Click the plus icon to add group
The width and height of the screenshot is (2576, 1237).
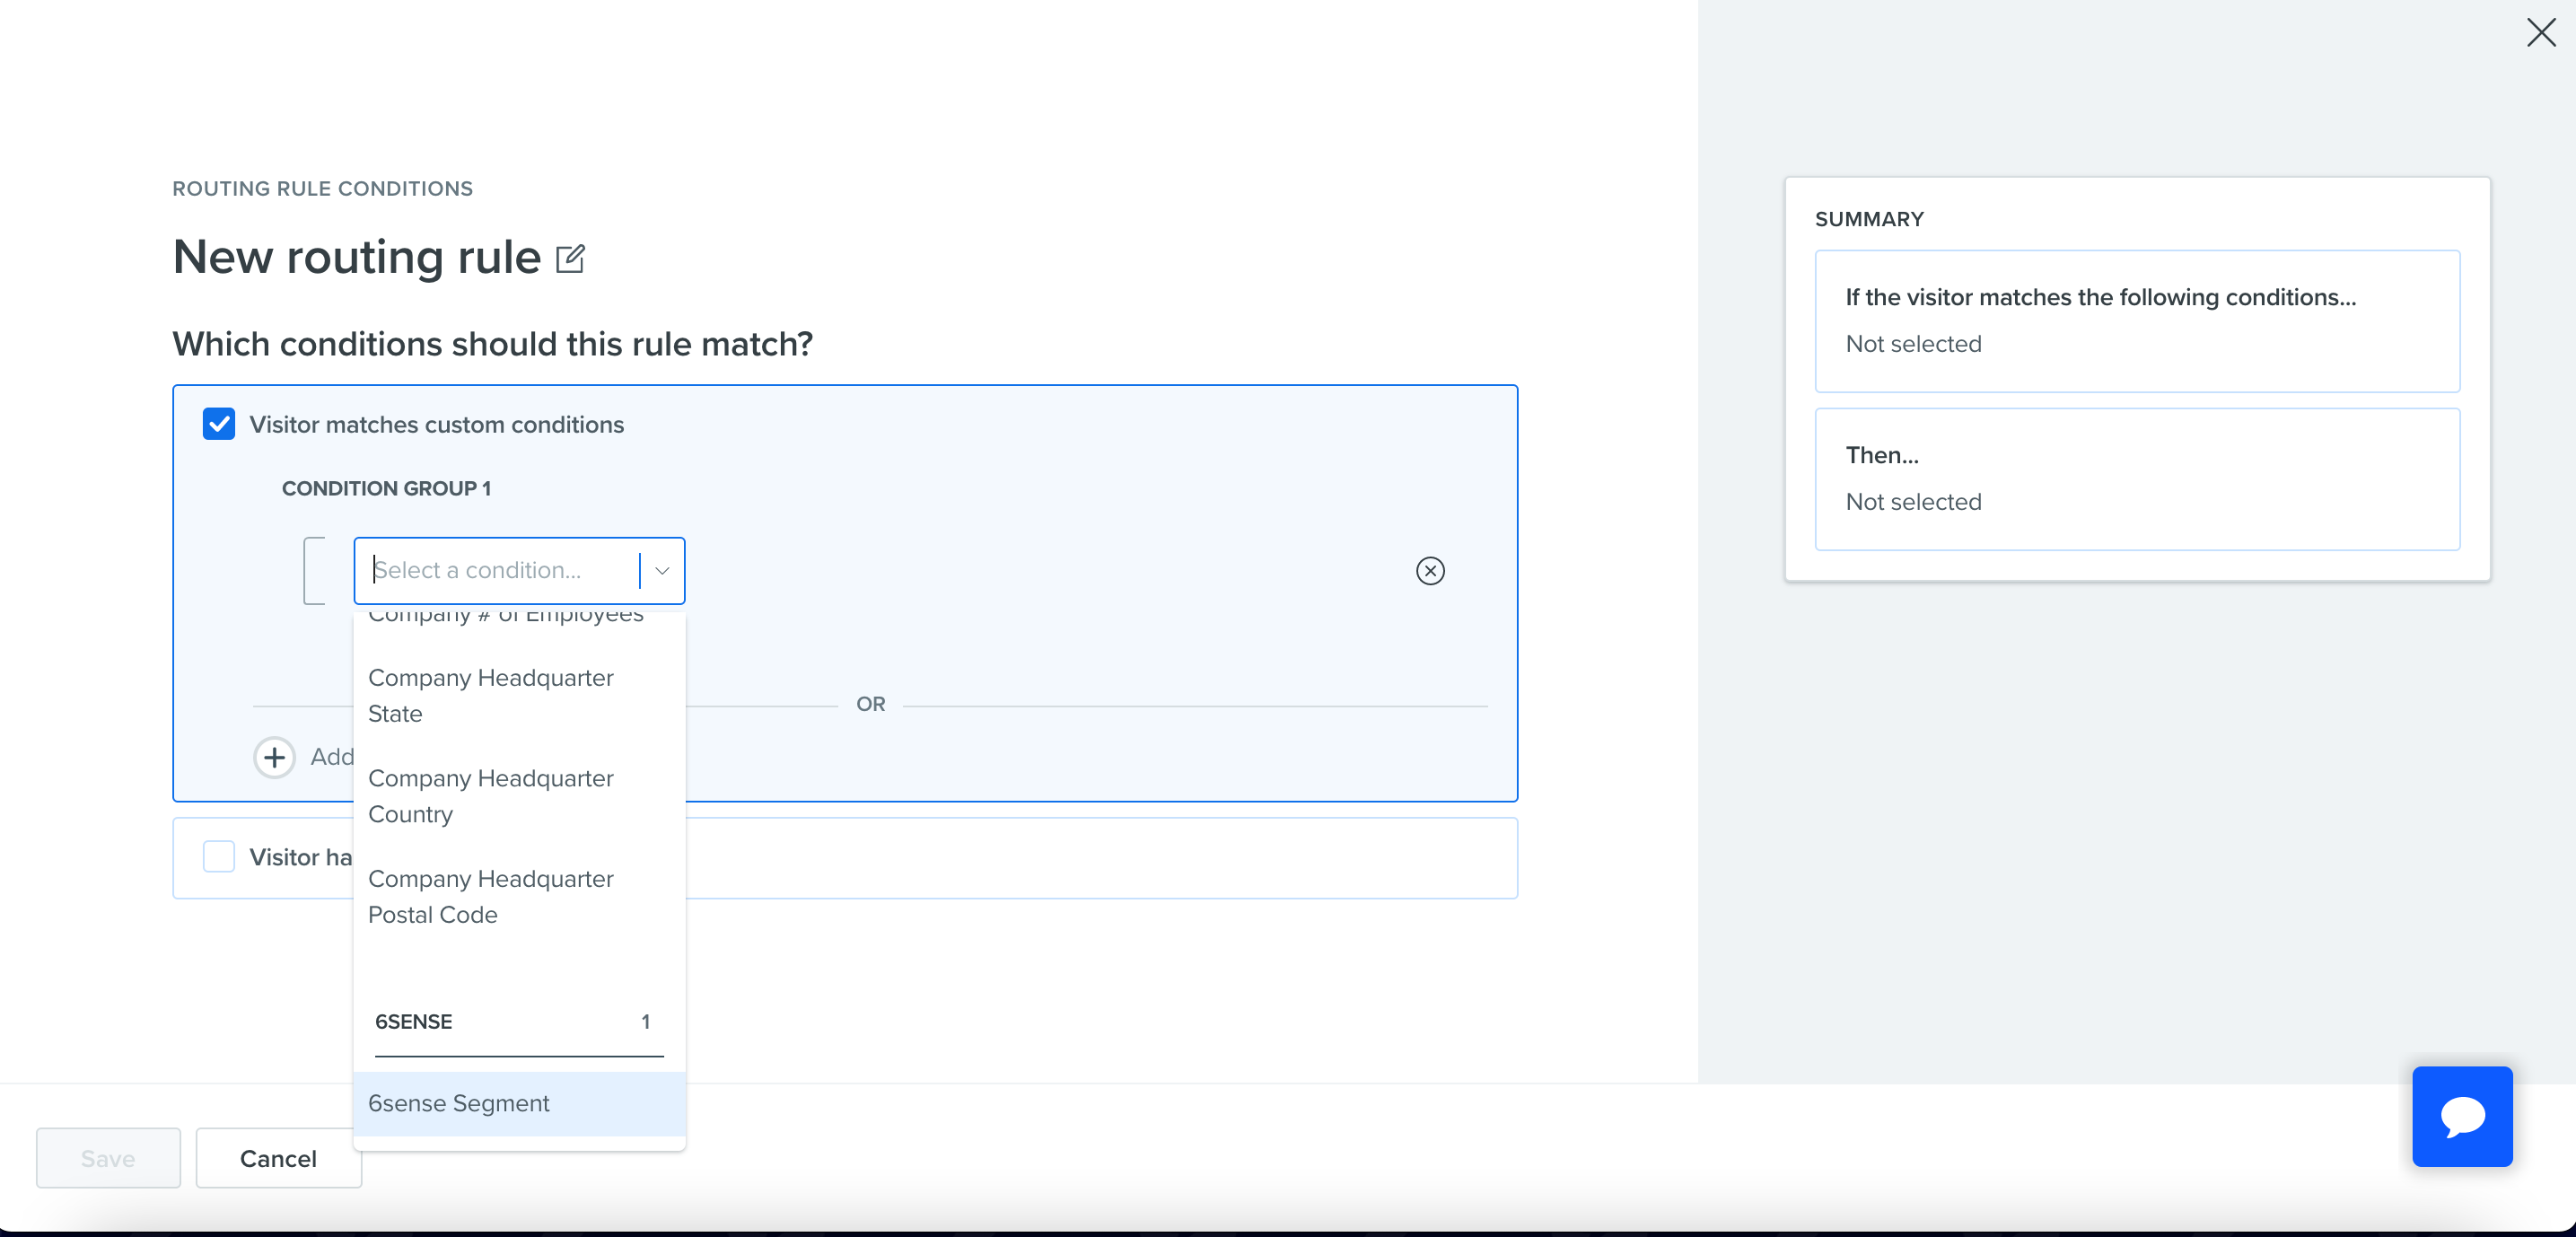click(274, 757)
